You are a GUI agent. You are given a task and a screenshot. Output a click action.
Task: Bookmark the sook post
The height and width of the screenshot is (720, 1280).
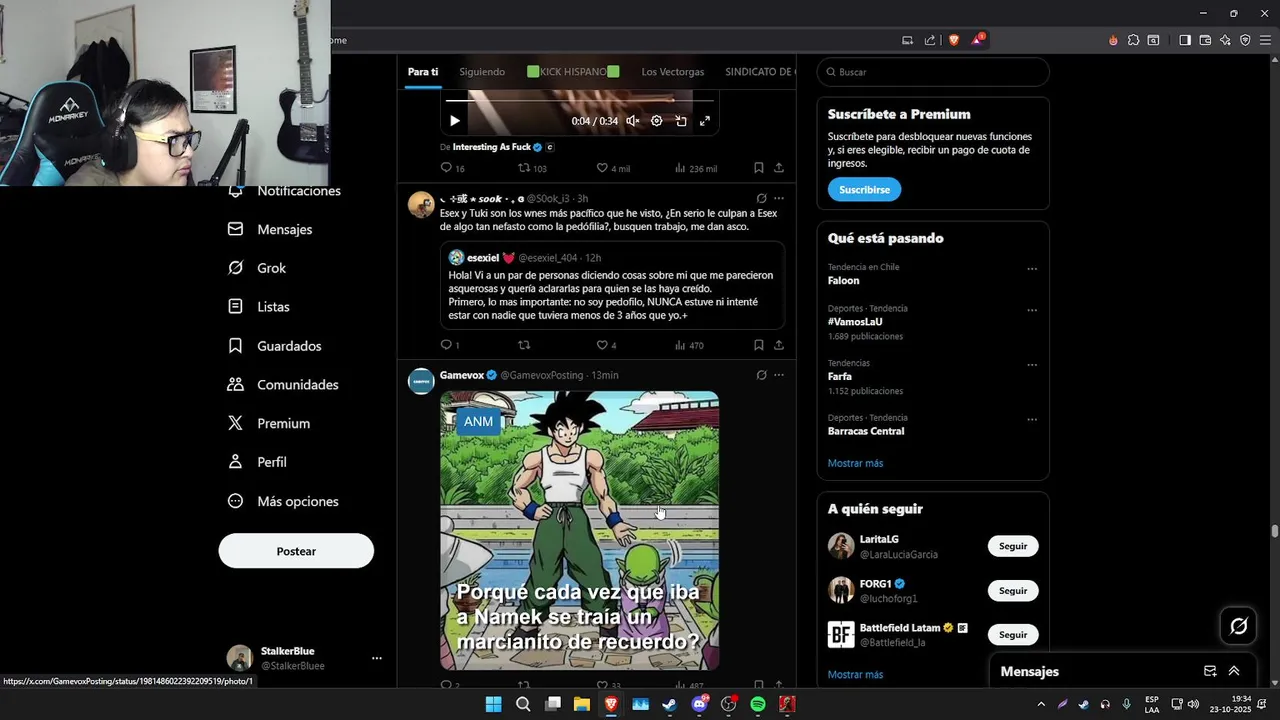tap(759, 345)
